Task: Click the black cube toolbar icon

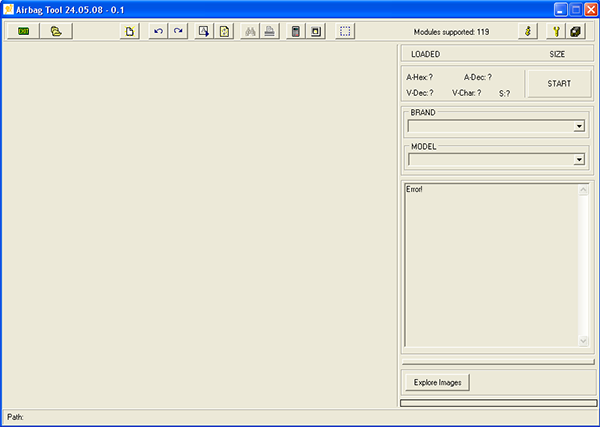Action: (576, 31)
